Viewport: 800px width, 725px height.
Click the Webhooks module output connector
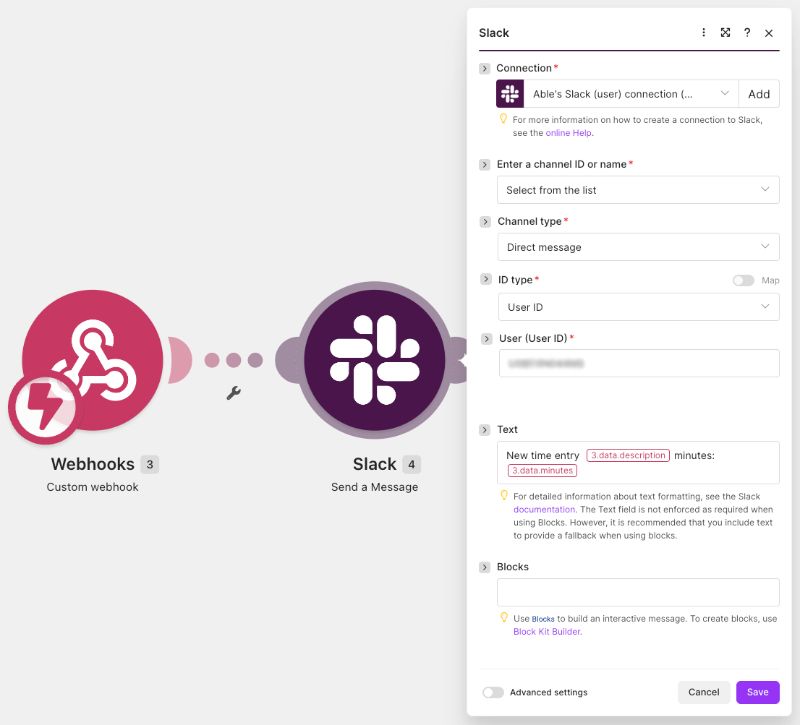(x=180, y=360)
